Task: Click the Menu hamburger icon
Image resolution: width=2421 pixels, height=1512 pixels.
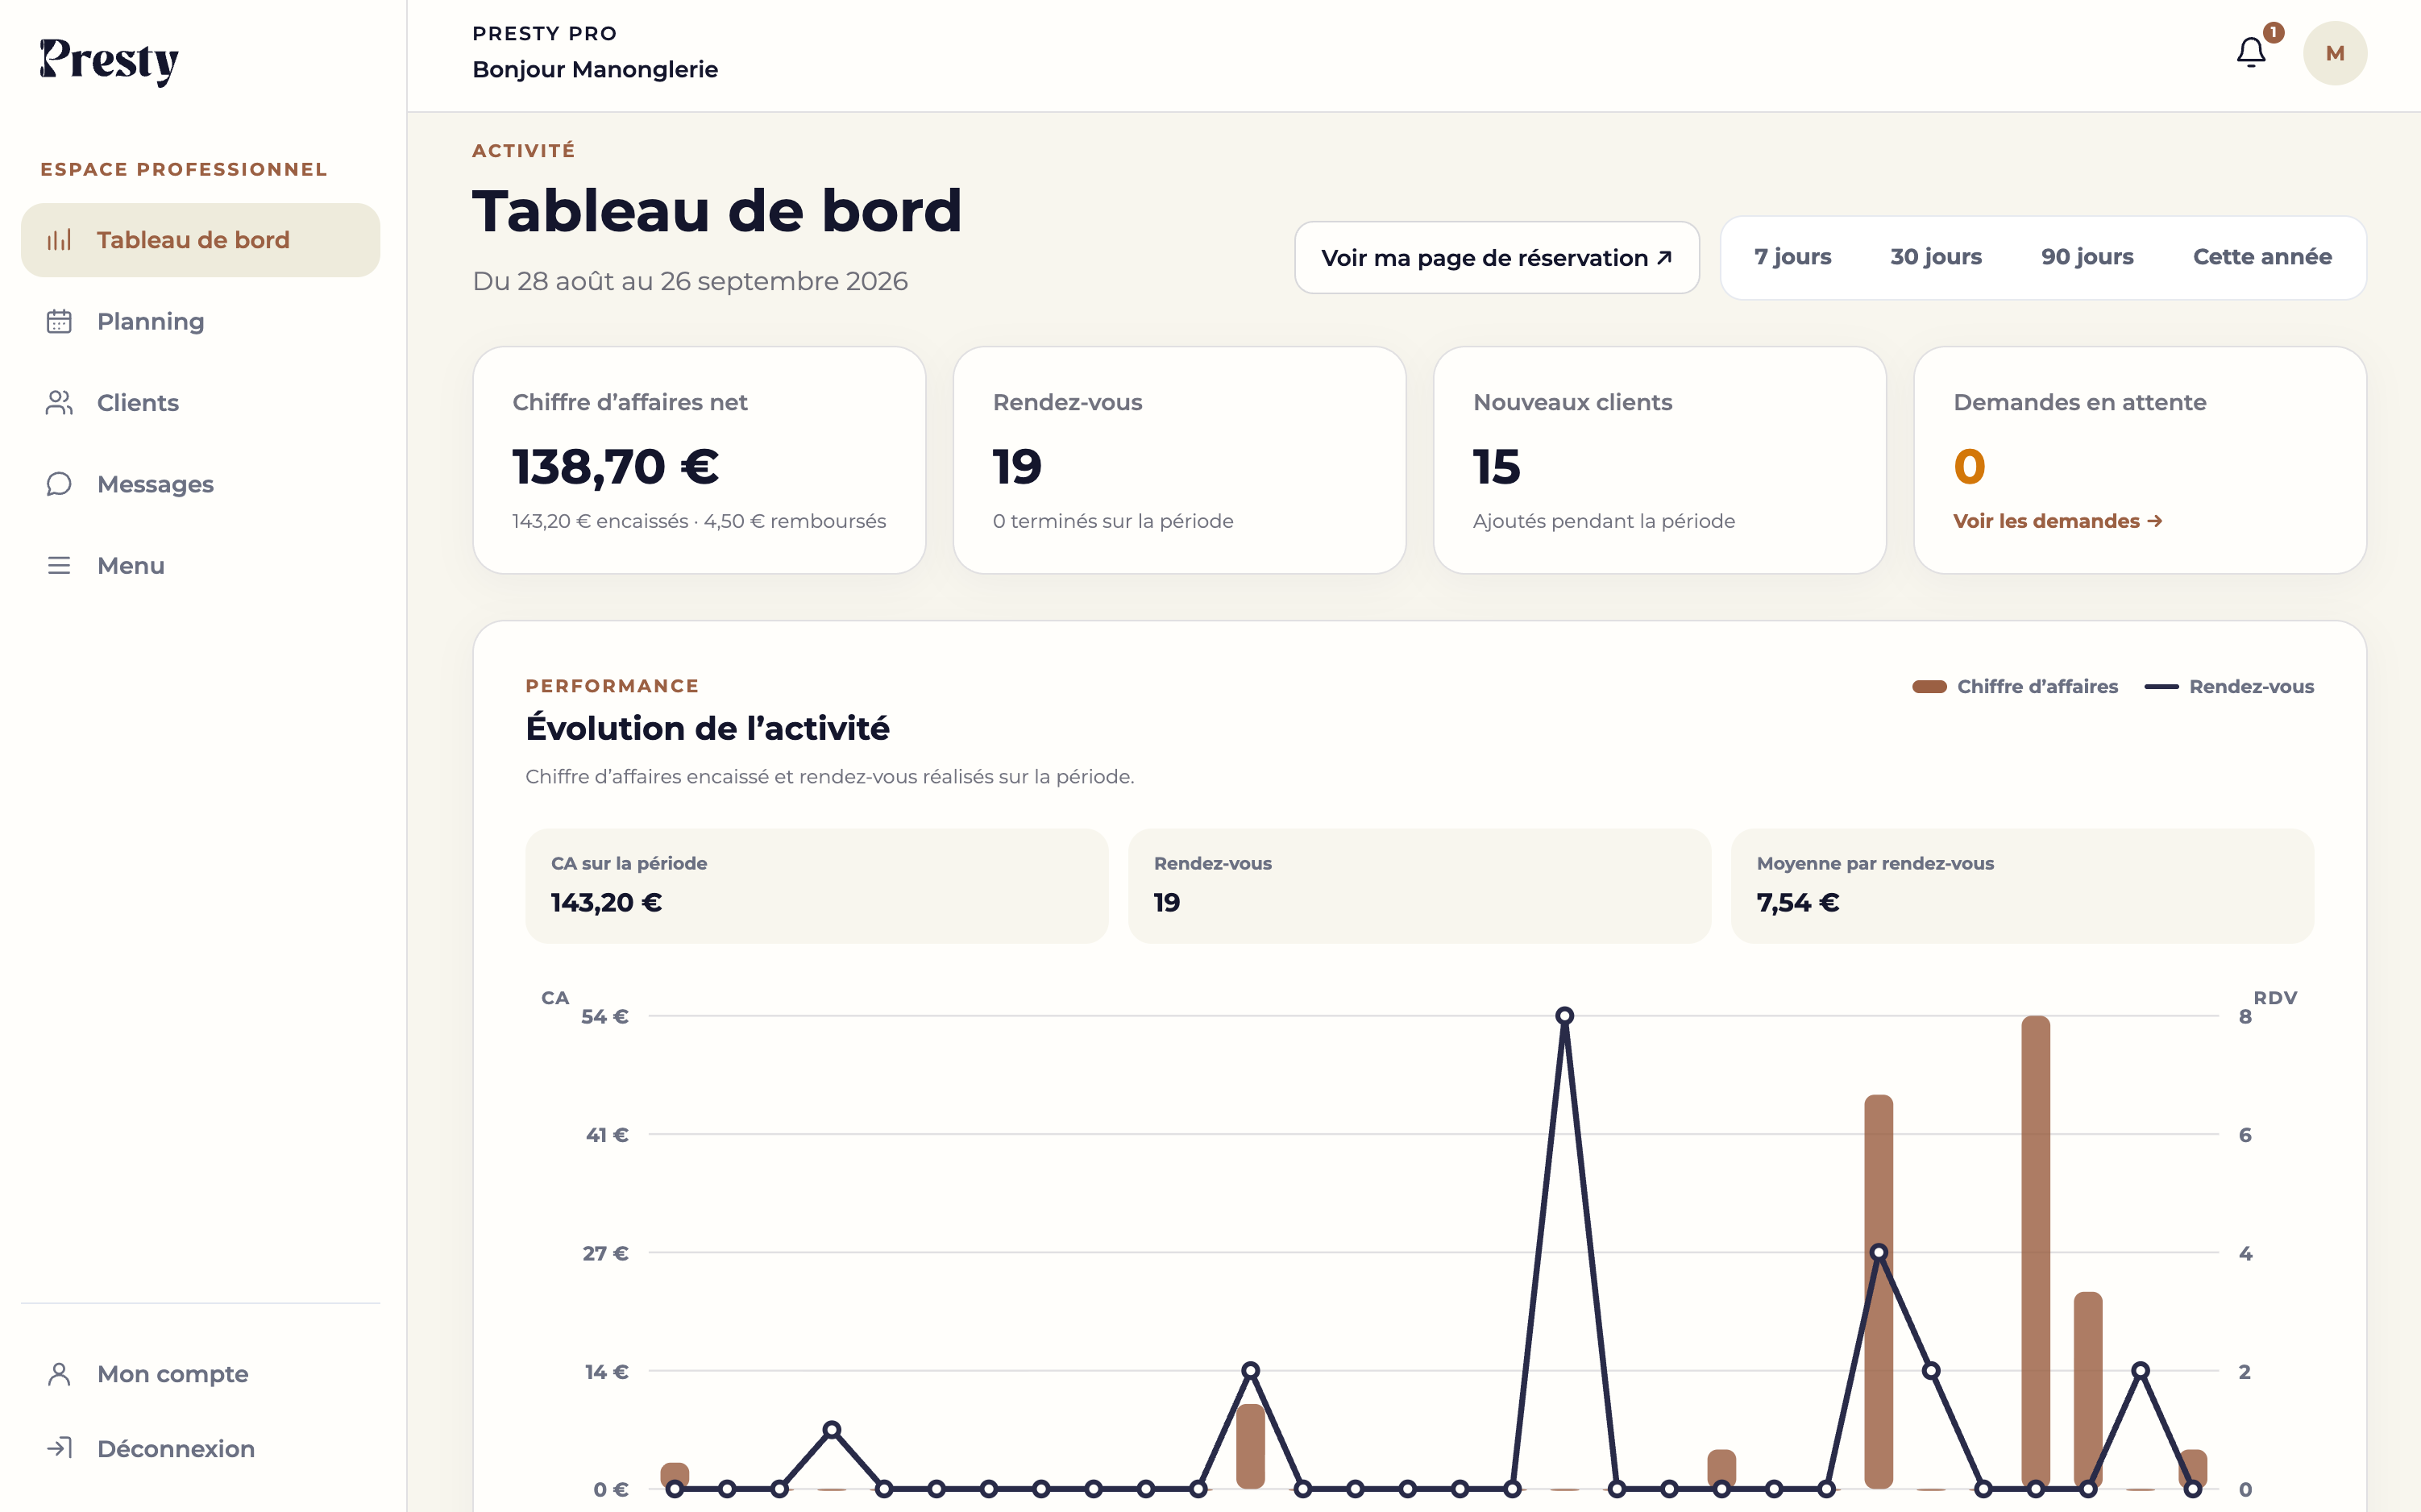Action: (59, 566)
